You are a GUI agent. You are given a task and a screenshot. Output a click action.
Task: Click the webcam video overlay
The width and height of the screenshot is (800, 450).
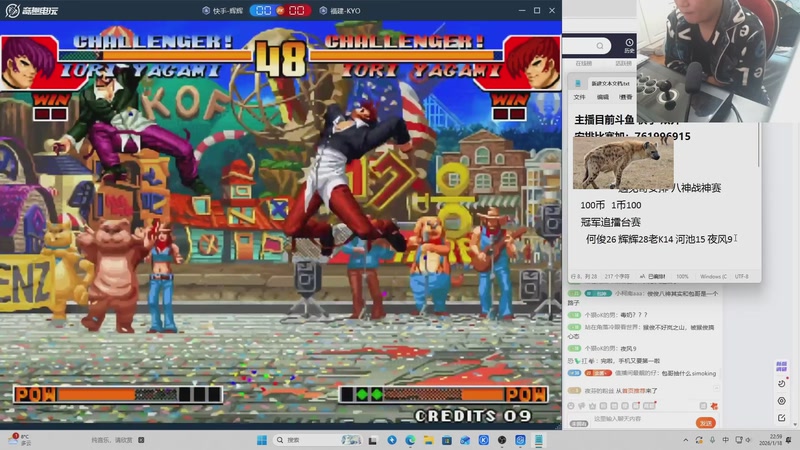pos(718,60)
